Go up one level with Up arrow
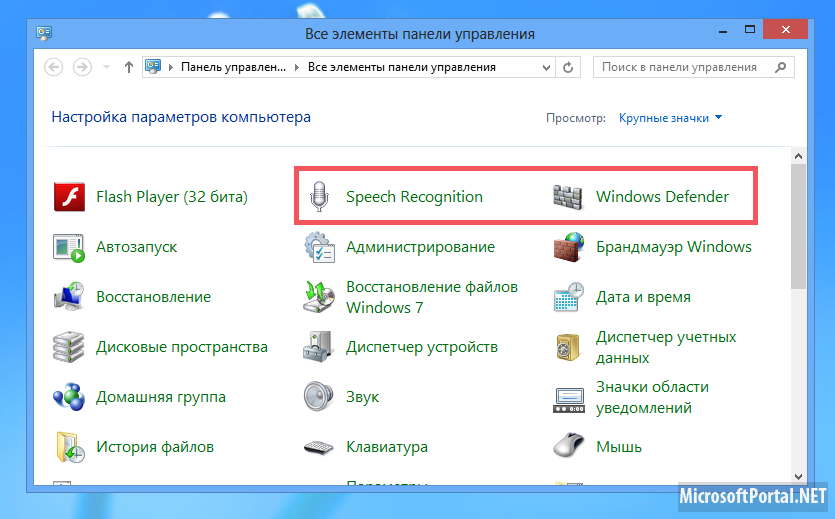Image resolution: width=835 pixels, height=519 pixels. point(128,67)
